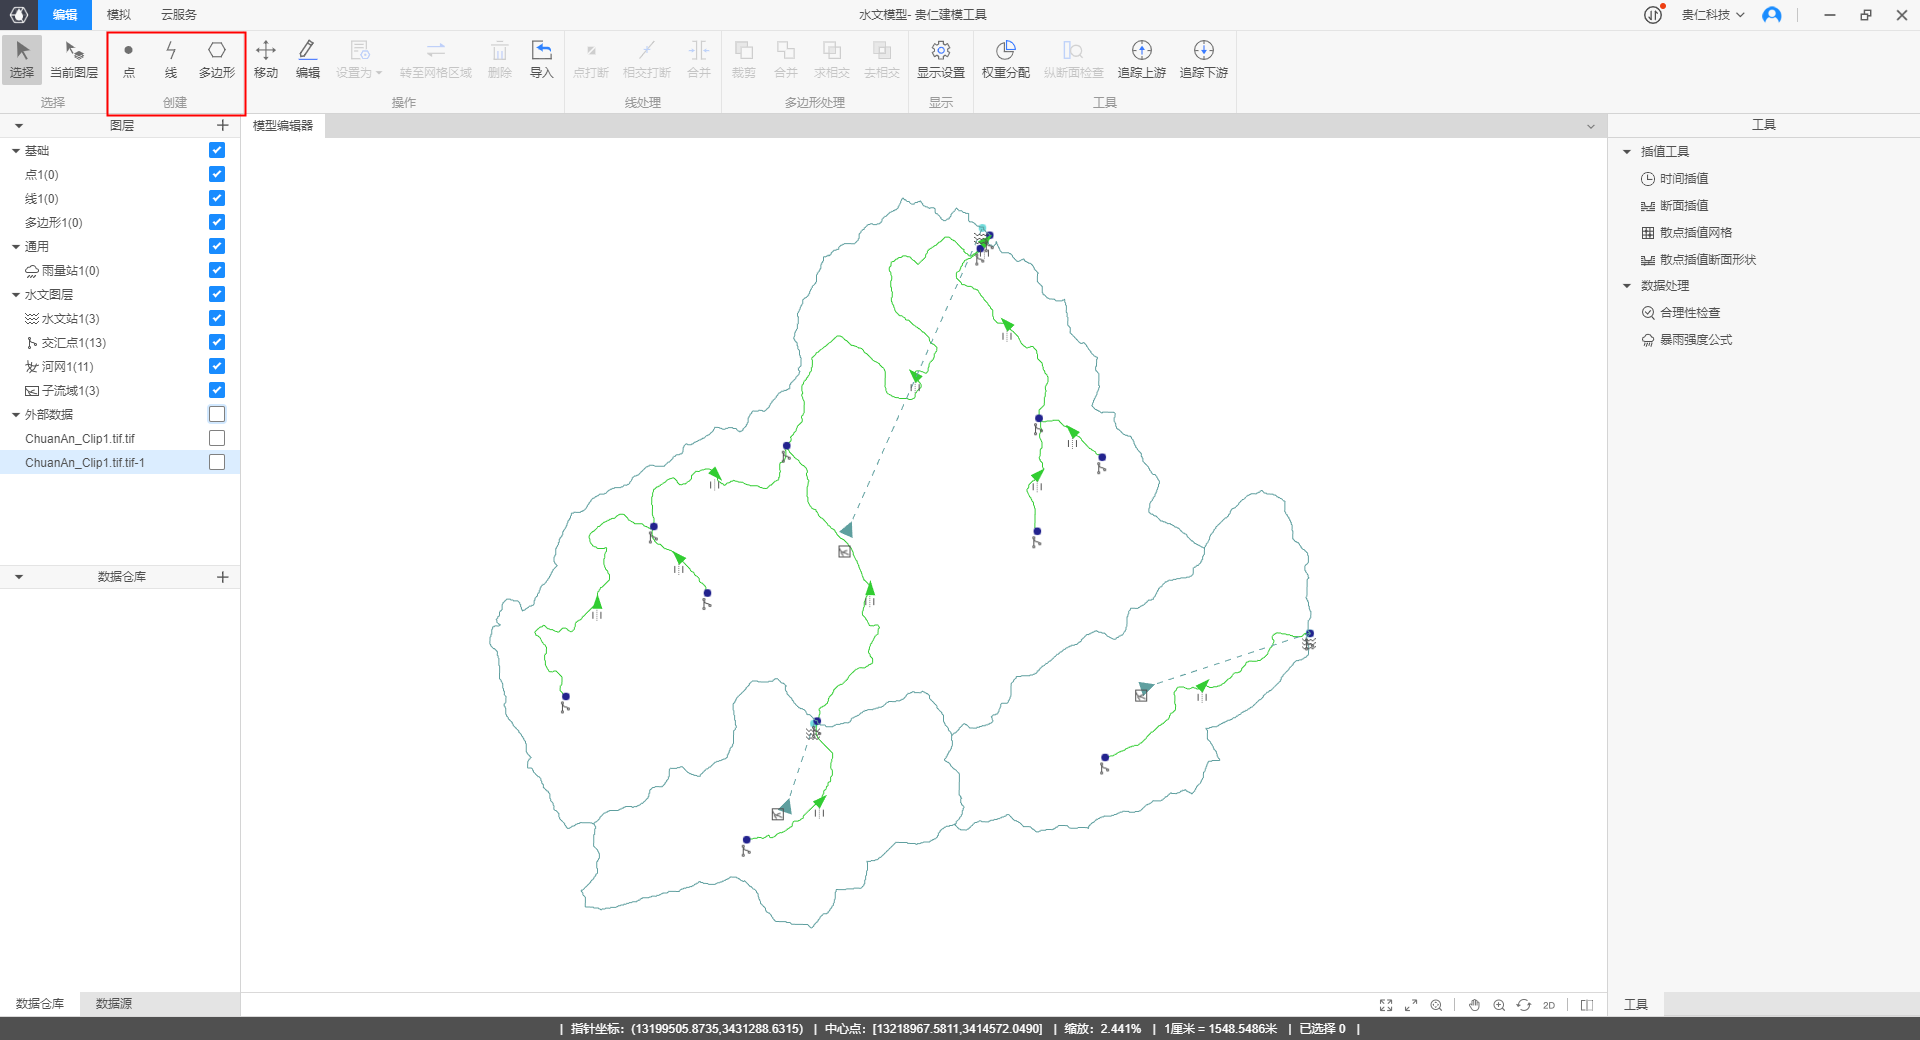Select the 子流域1(3) layer in tree
Image resolution: width=1920 pixels, height=1040 pixels.
click(70, 391)
